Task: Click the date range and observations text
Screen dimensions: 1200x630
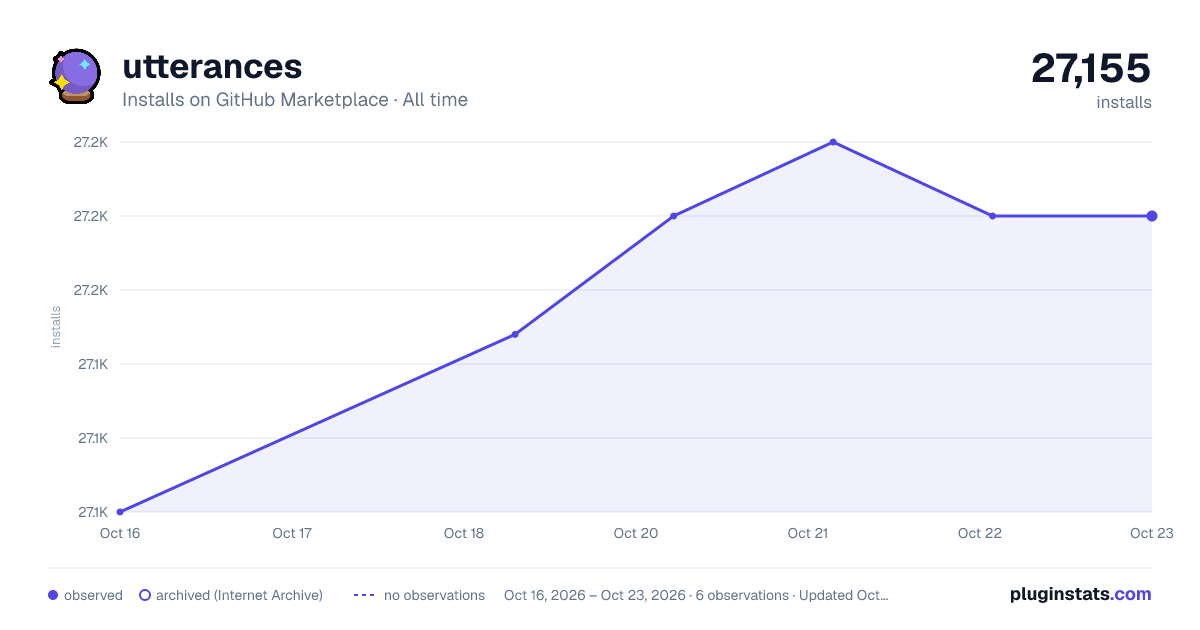Action: (x=696, y=595)
